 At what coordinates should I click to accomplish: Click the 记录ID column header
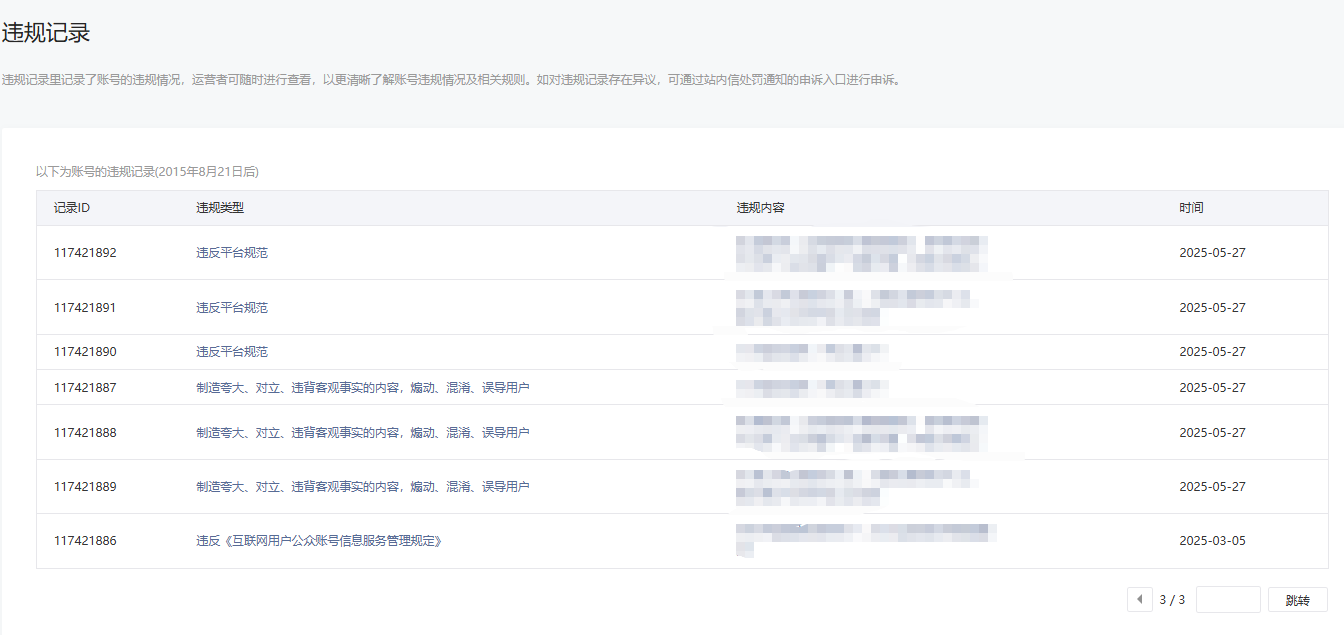click(x=72, y=208)
